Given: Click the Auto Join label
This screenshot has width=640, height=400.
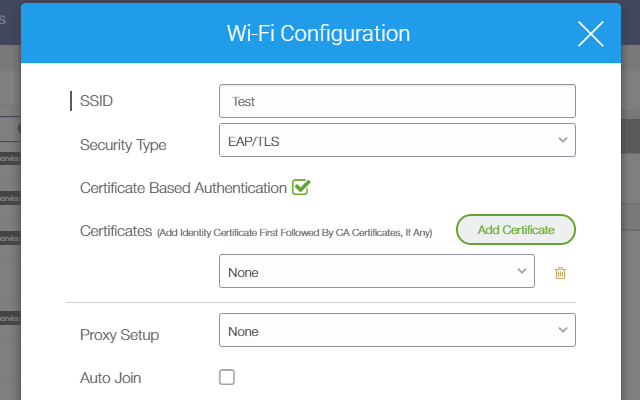Looking at the screenshot, I should tap(111, 378).
